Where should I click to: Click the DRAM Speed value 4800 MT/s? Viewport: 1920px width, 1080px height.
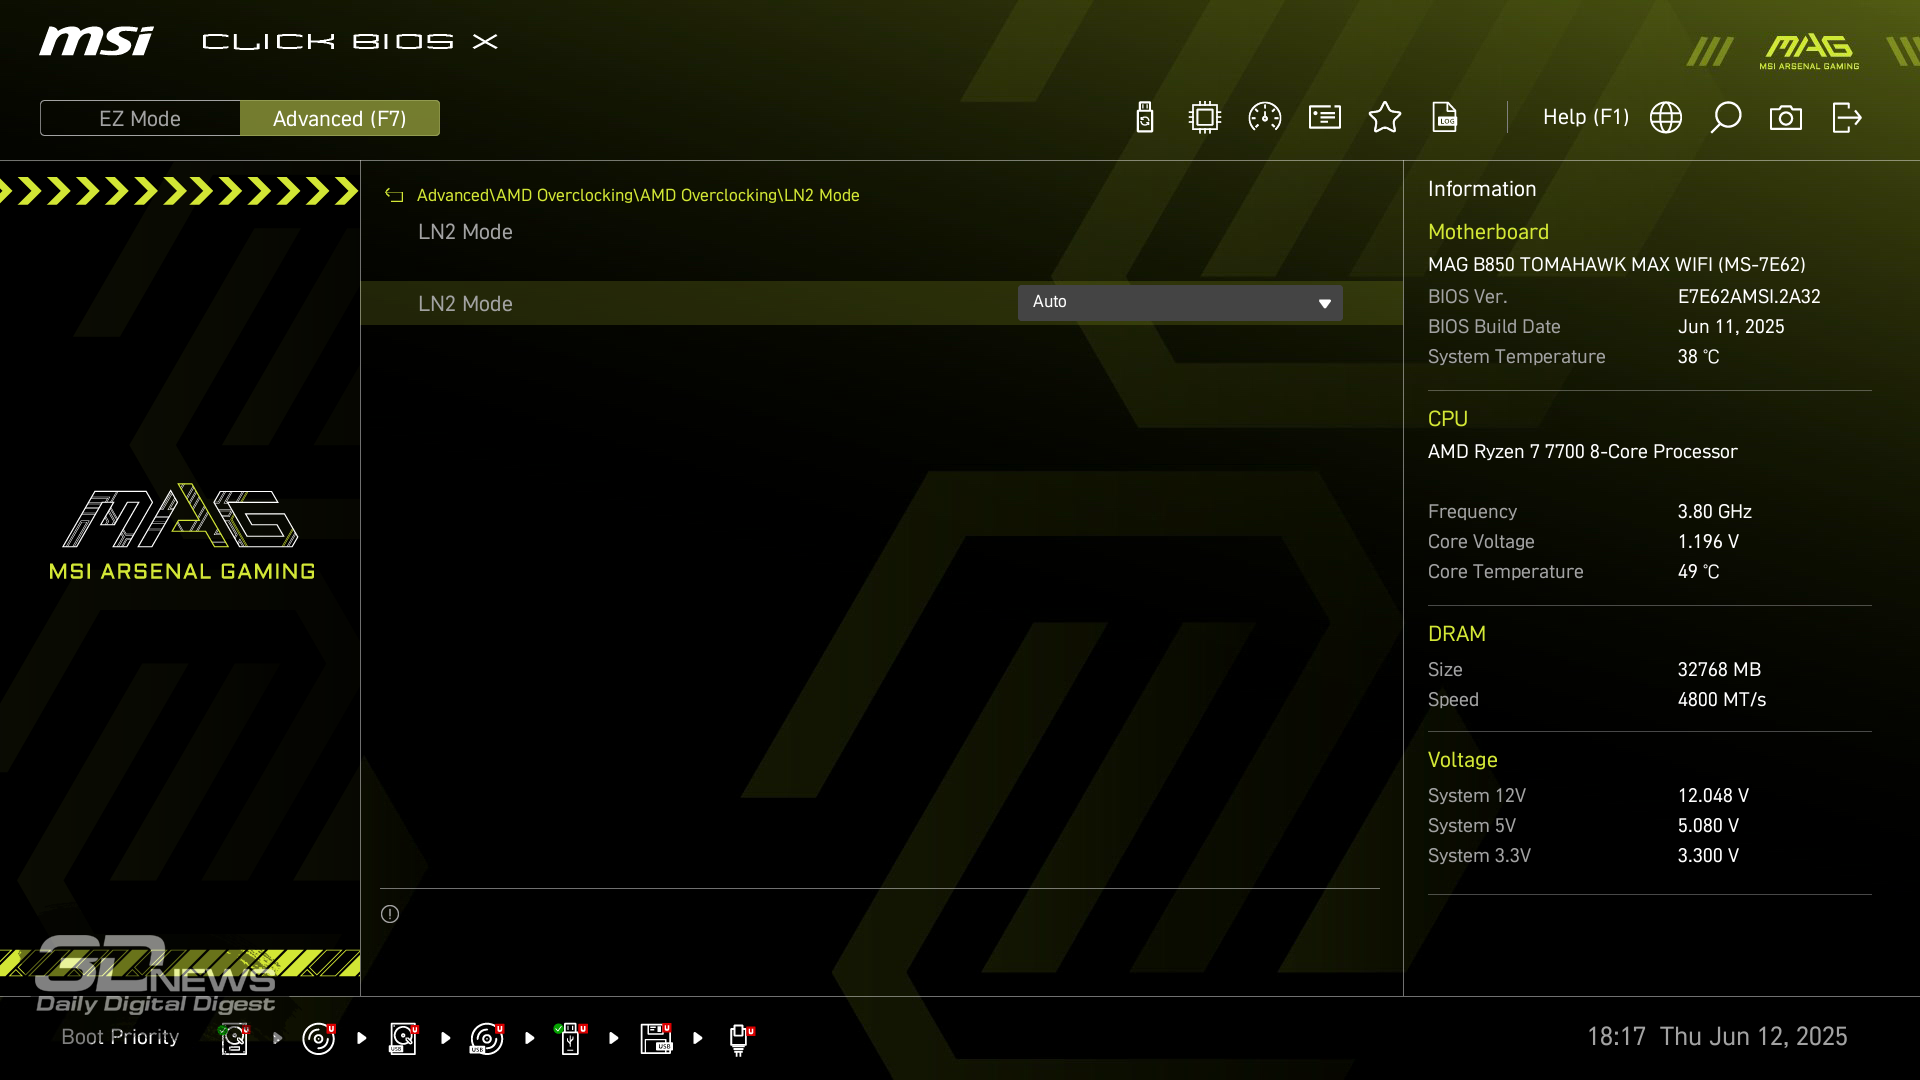coord(1721,700)
